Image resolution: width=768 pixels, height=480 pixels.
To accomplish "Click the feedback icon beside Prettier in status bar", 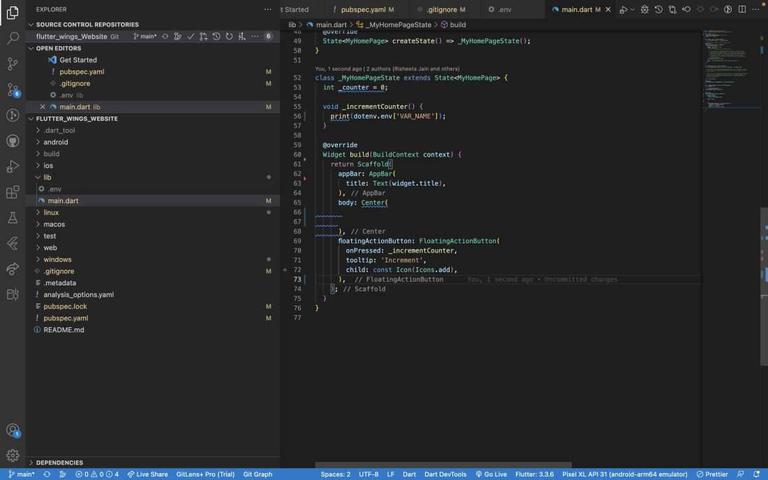I will point(740,474).
